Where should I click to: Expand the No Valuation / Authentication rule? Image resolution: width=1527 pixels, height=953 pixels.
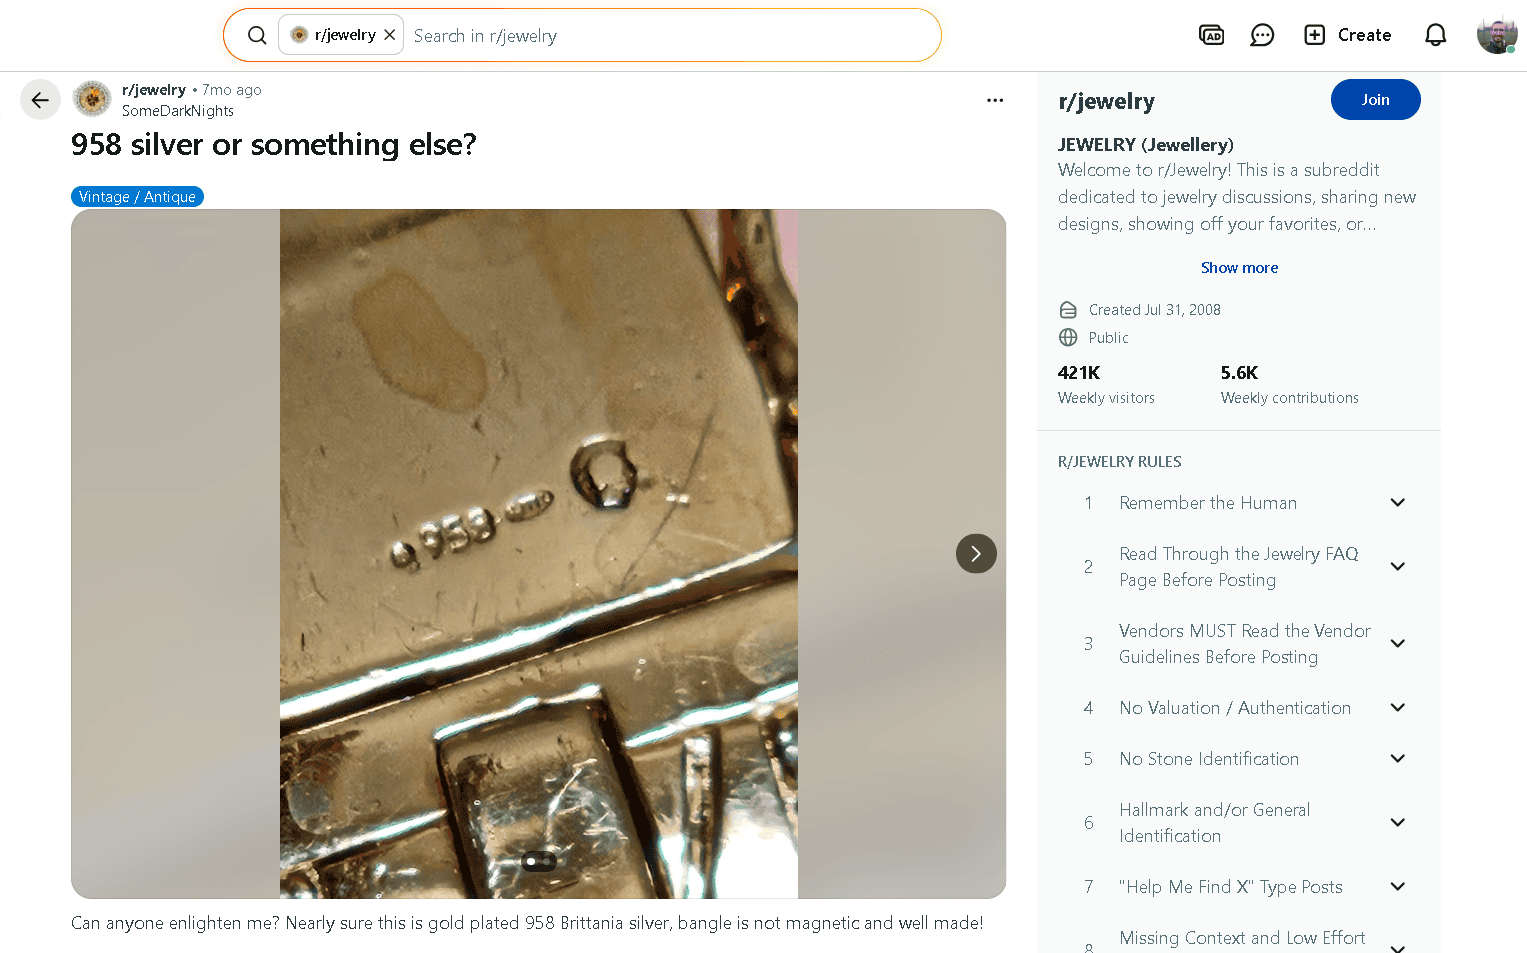point(1397,708)
